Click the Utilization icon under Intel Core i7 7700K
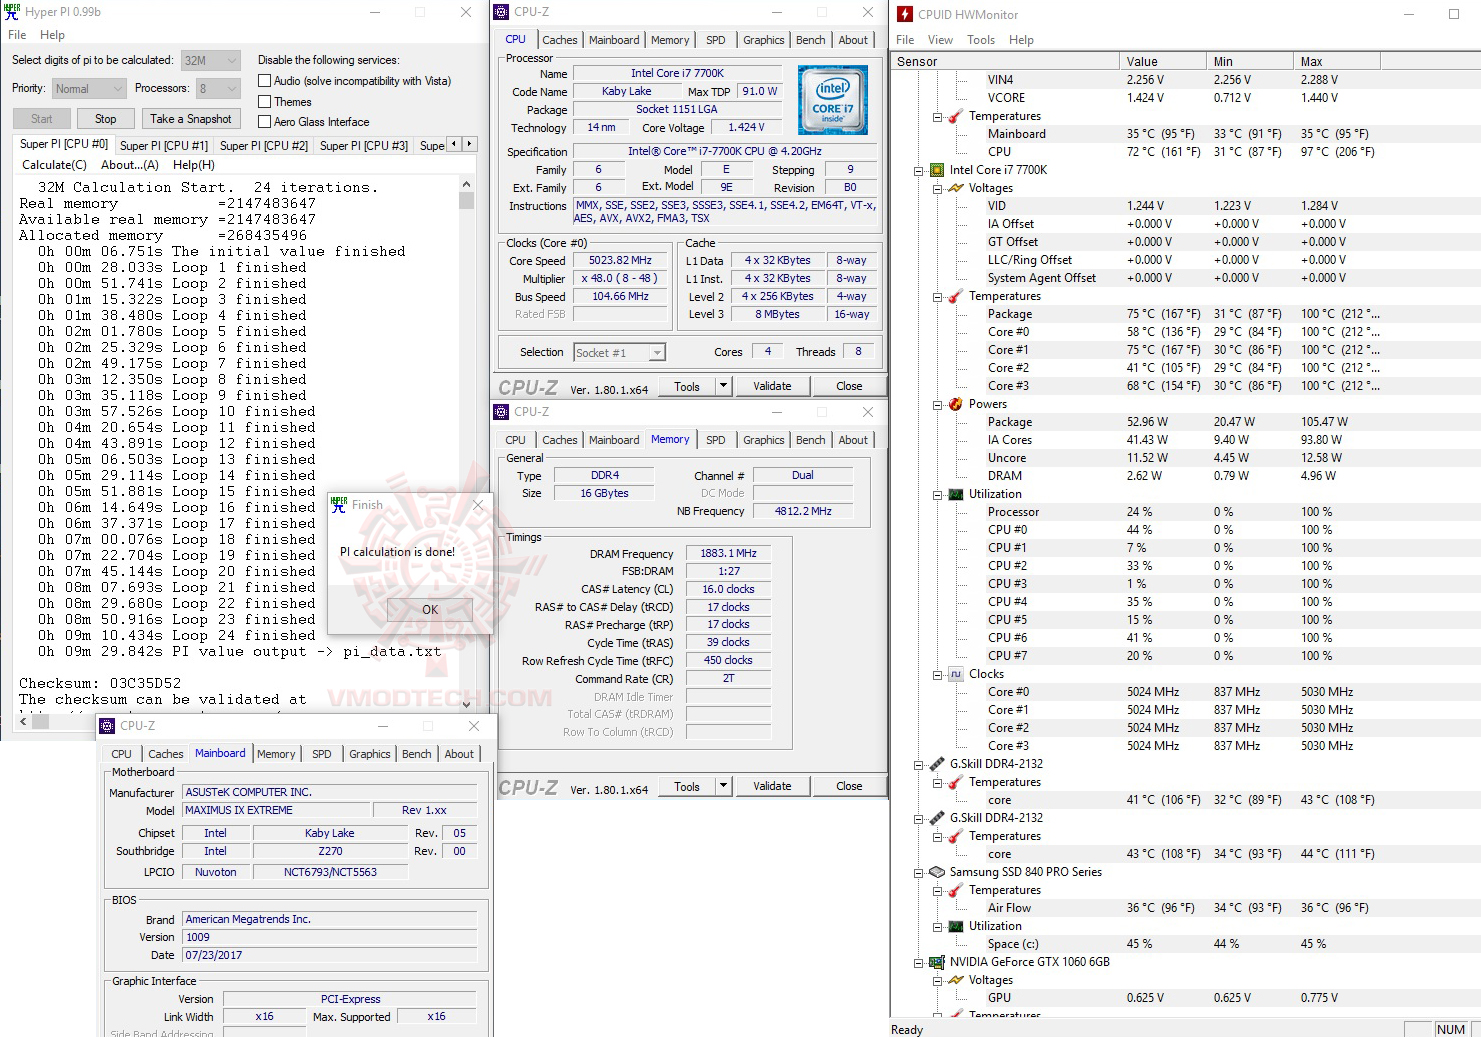This screenshot has width=1481, height=1037. pyautogui.click(x=956, y=494)
